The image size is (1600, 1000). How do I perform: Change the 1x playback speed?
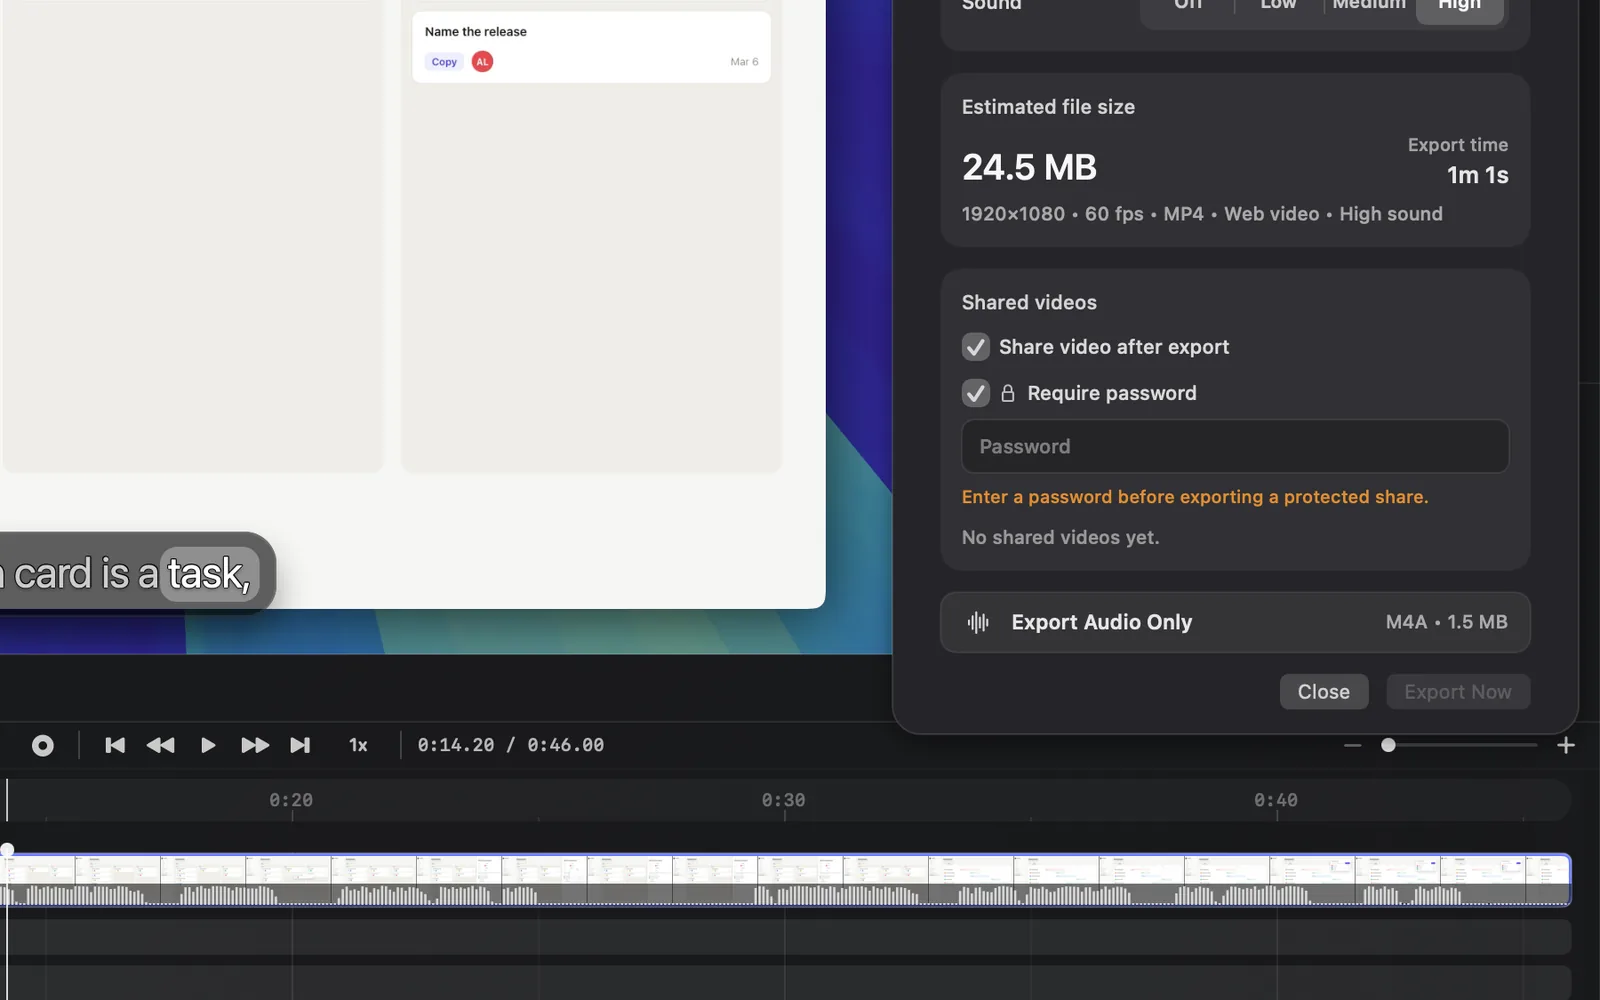pos(358,745)
